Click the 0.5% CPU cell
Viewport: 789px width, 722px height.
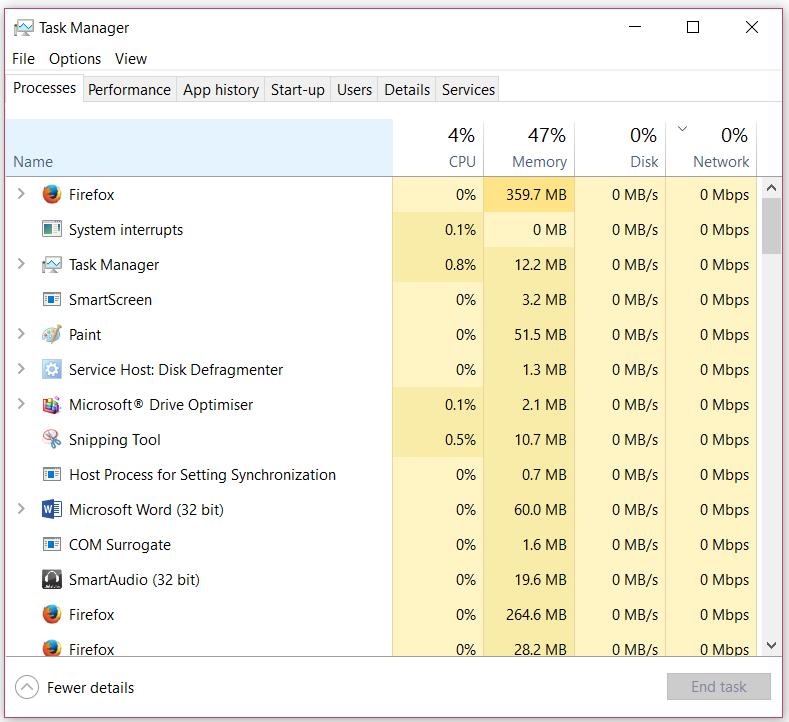click(x=438, y=440)
